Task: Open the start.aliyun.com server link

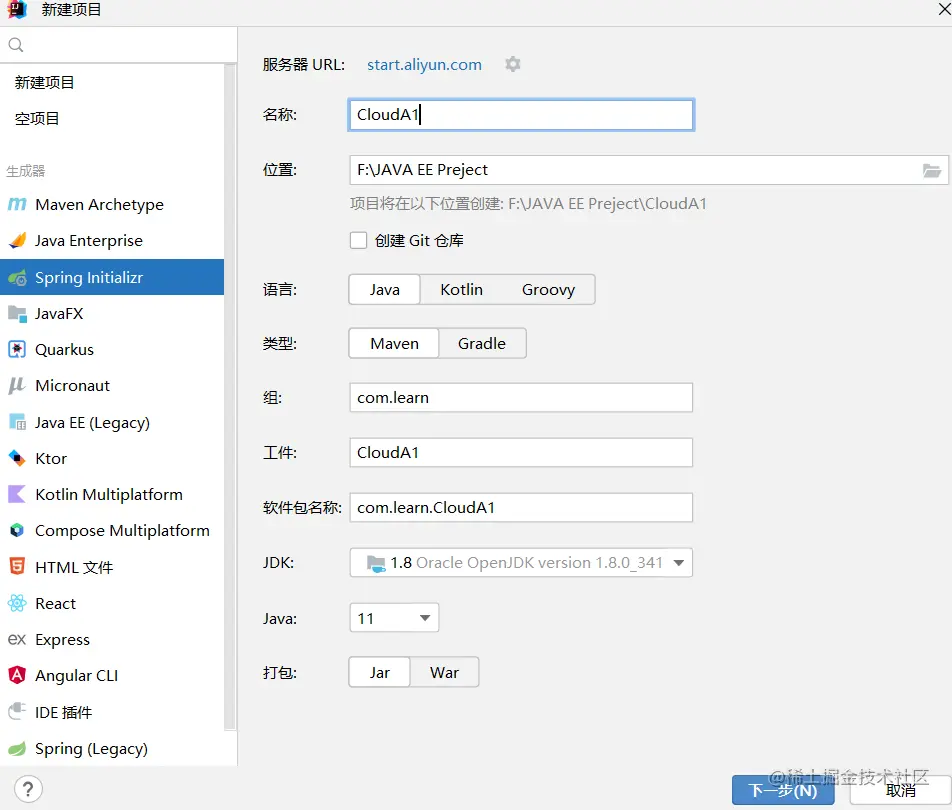Action: (x=424, y=64)
